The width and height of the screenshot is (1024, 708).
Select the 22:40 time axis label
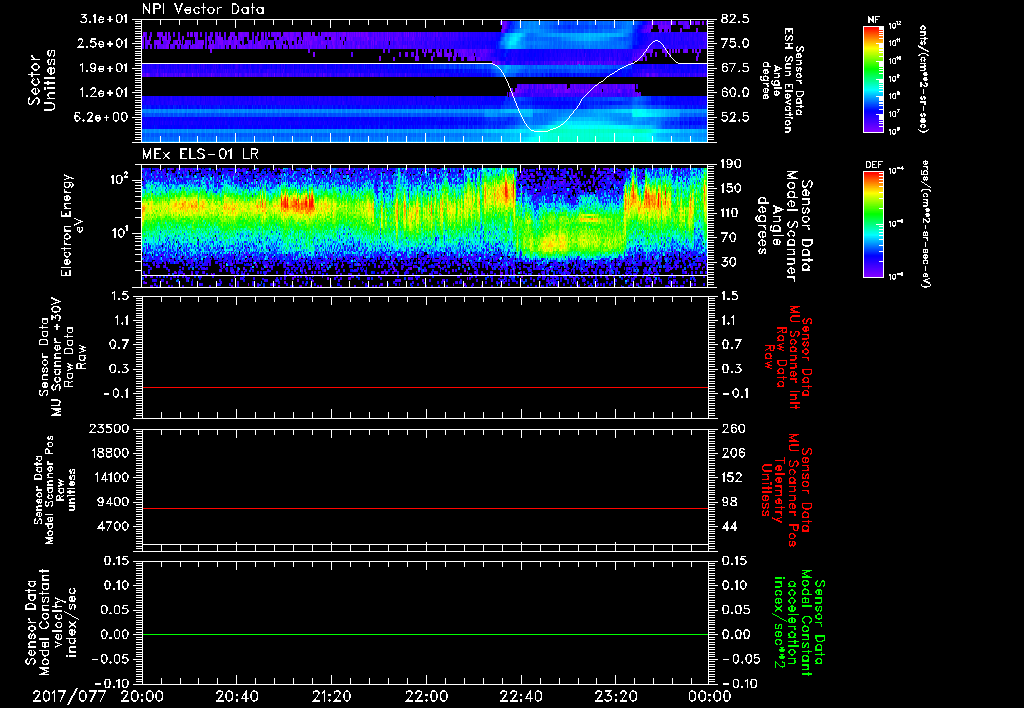pyautogui.click(x=520, y=694)
